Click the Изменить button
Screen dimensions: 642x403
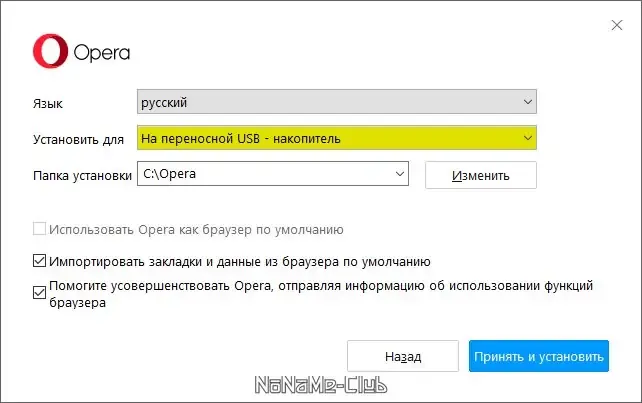point(481,175)
